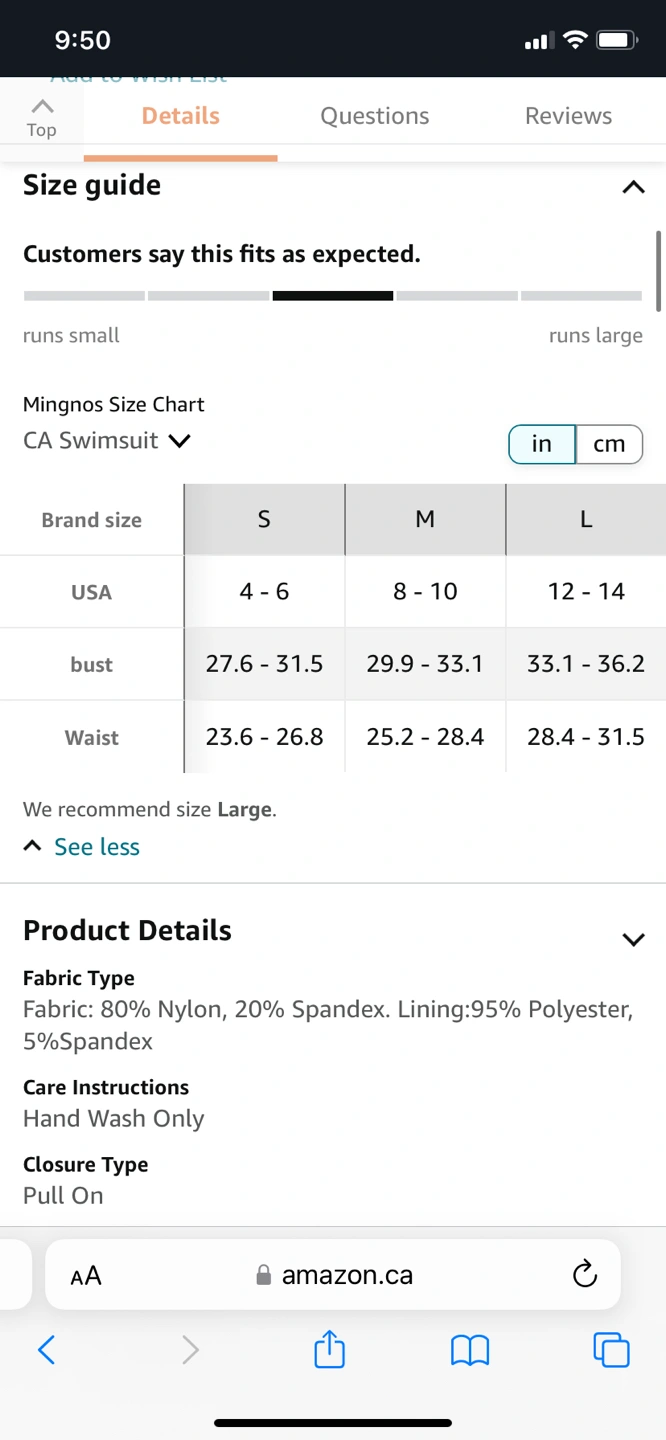Switch to the Reviews tab
666x1440 pixels.
(568, 116)
